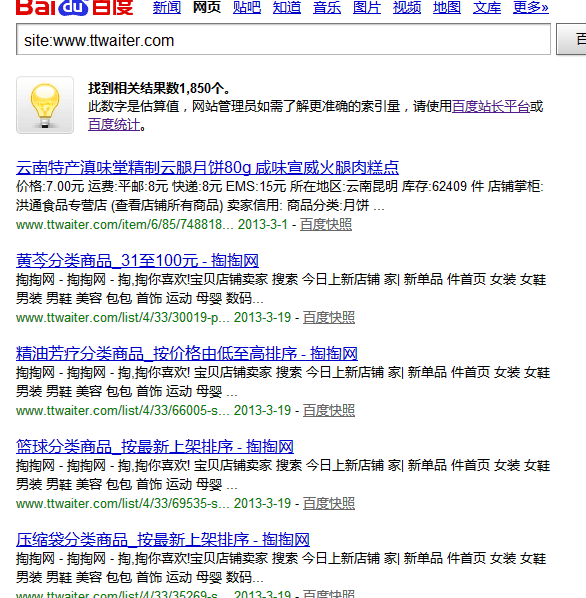
Task: Open result 云南特产滇味堂精制云腿月饼80g
Action: (x=207, y=167)
